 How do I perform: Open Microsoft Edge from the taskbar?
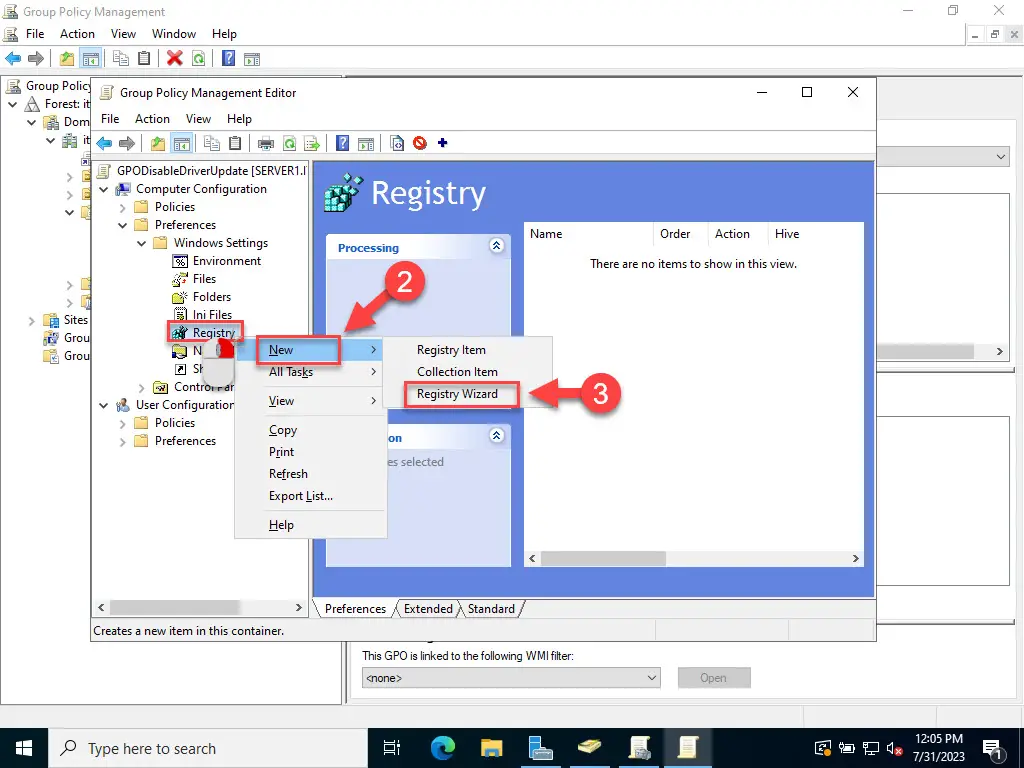point(443,748)
